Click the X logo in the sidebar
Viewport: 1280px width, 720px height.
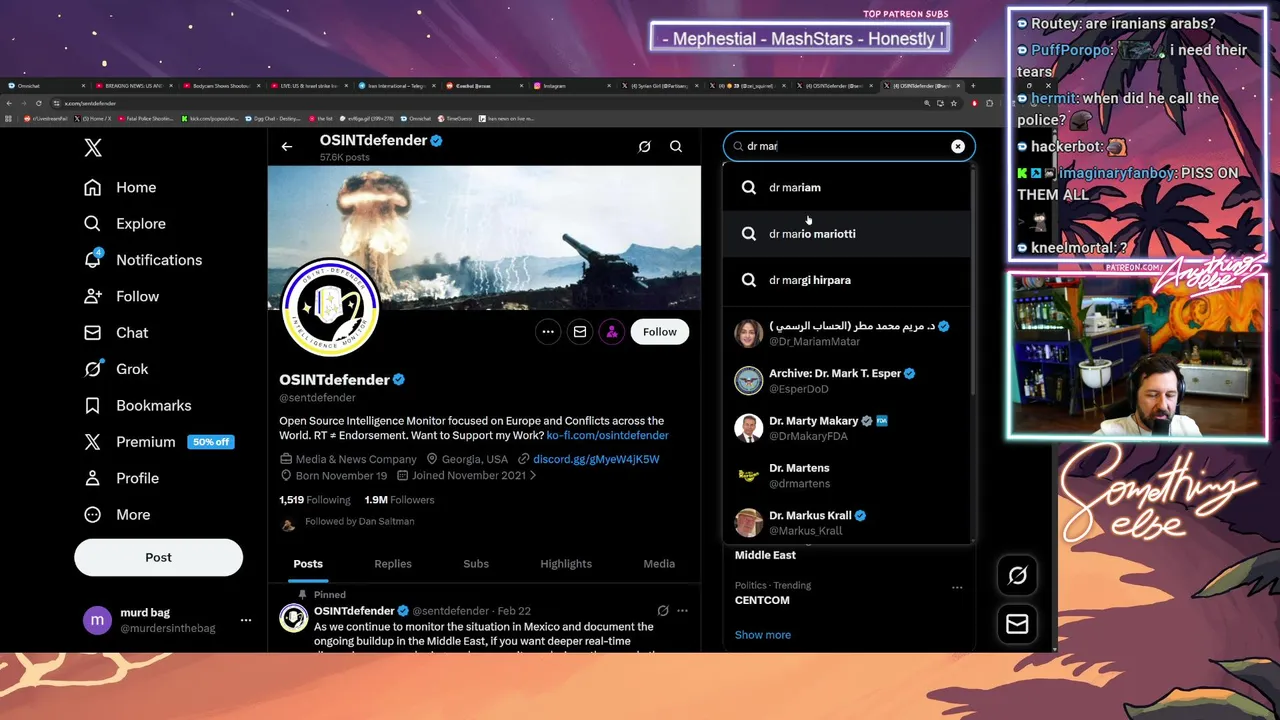point(93,148)
